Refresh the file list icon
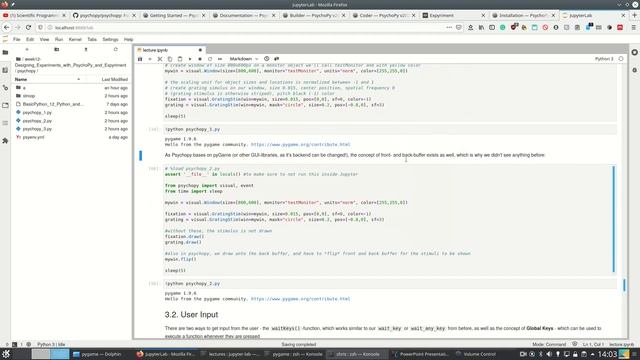 (x=116, y=49)
